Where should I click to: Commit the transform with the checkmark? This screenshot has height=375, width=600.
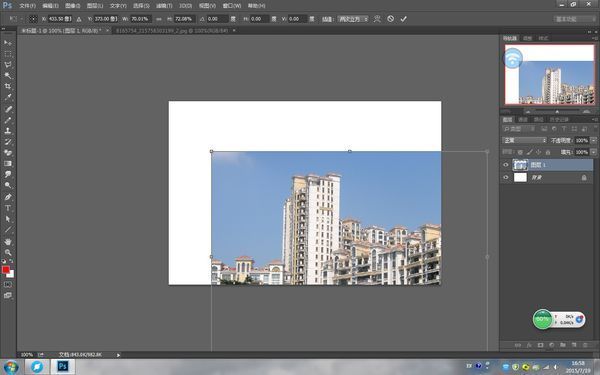(x=403, y=19)
